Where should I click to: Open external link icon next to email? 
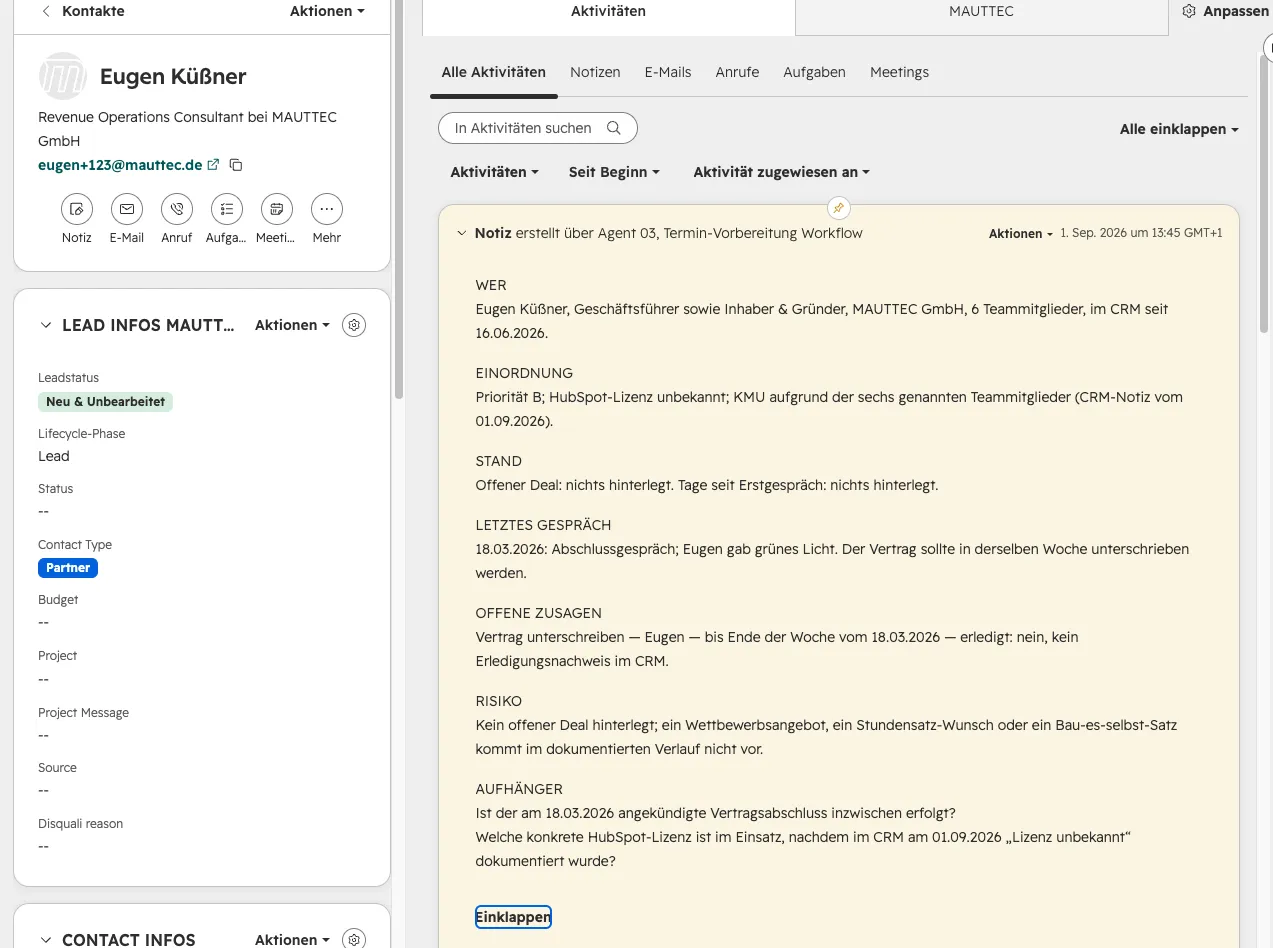point(213,164)
